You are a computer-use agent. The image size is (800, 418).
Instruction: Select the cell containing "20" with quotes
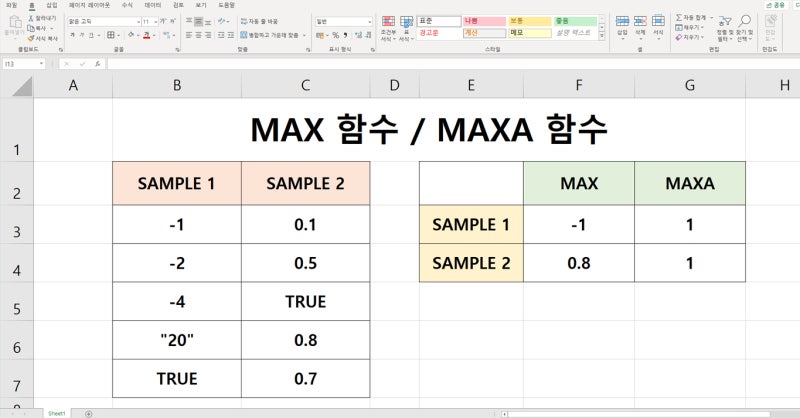pyautogui.click(x=177, y=340)
